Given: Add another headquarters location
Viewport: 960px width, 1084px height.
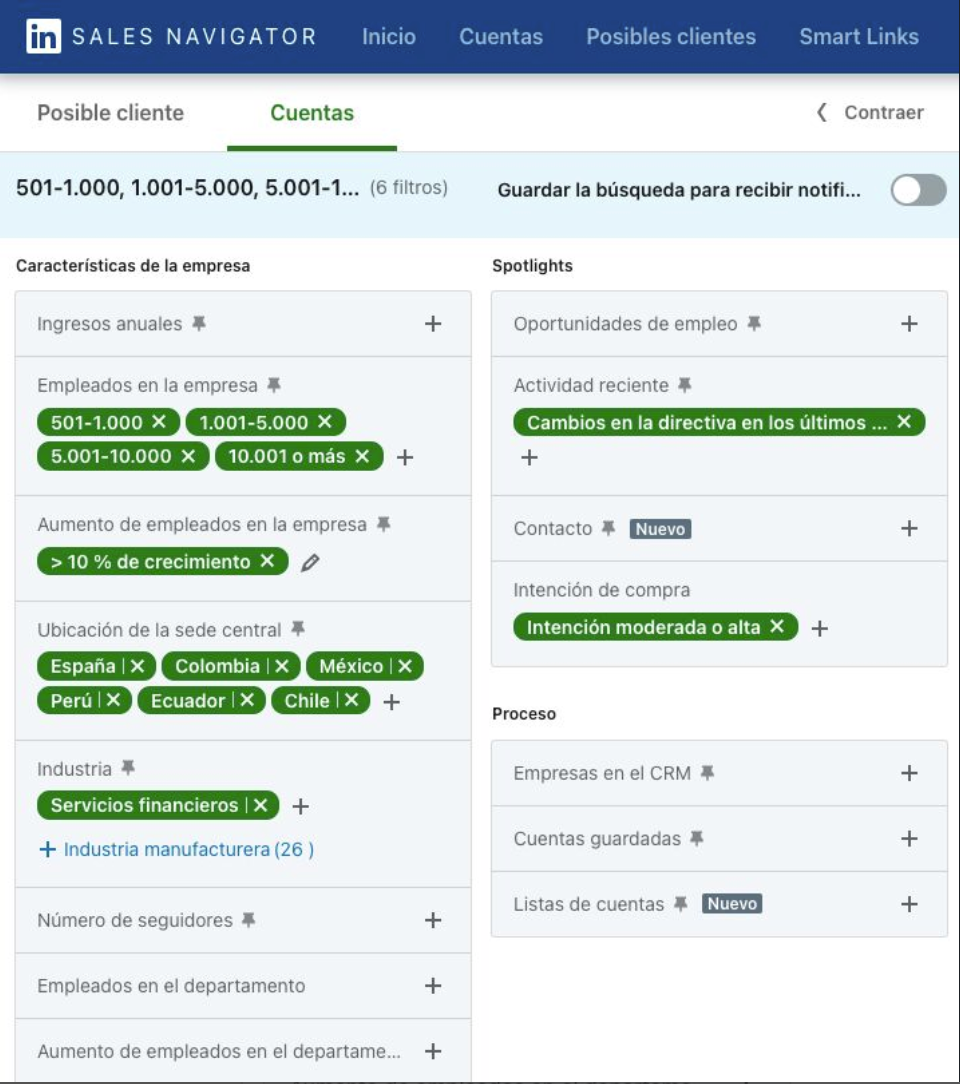Looking at the screenshot, I should [x=391, y=702].
